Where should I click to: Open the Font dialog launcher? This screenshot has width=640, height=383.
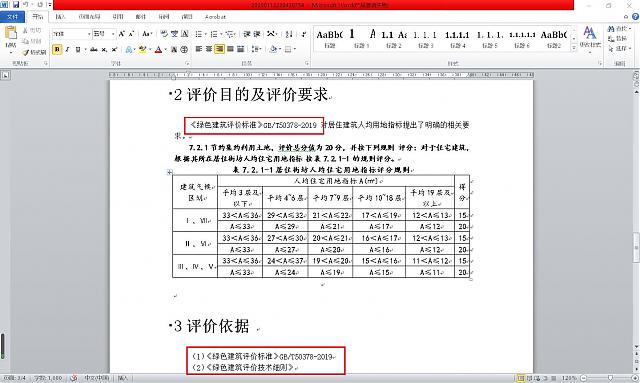point(187,64)
